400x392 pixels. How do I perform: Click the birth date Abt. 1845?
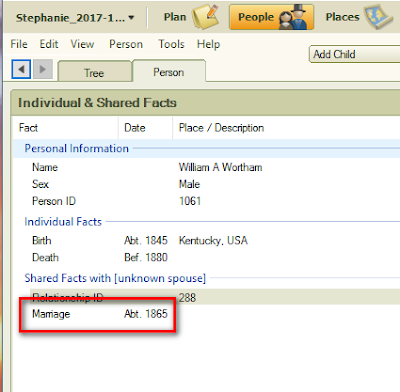pos(146,240)
